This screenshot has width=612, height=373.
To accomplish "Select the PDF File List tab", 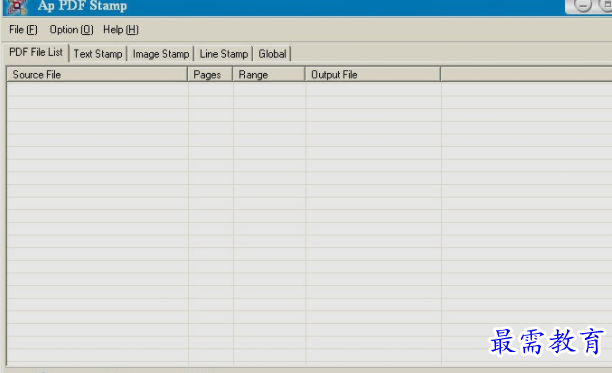I will click(36, 52).
